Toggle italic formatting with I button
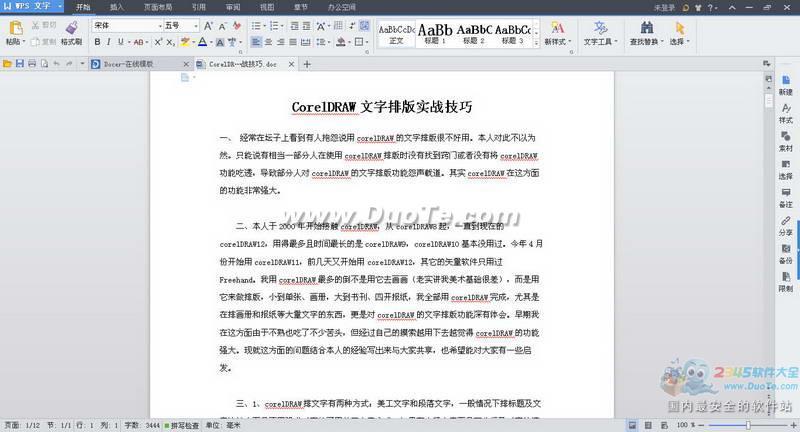The image size is (800, 432). pos(110,42)
